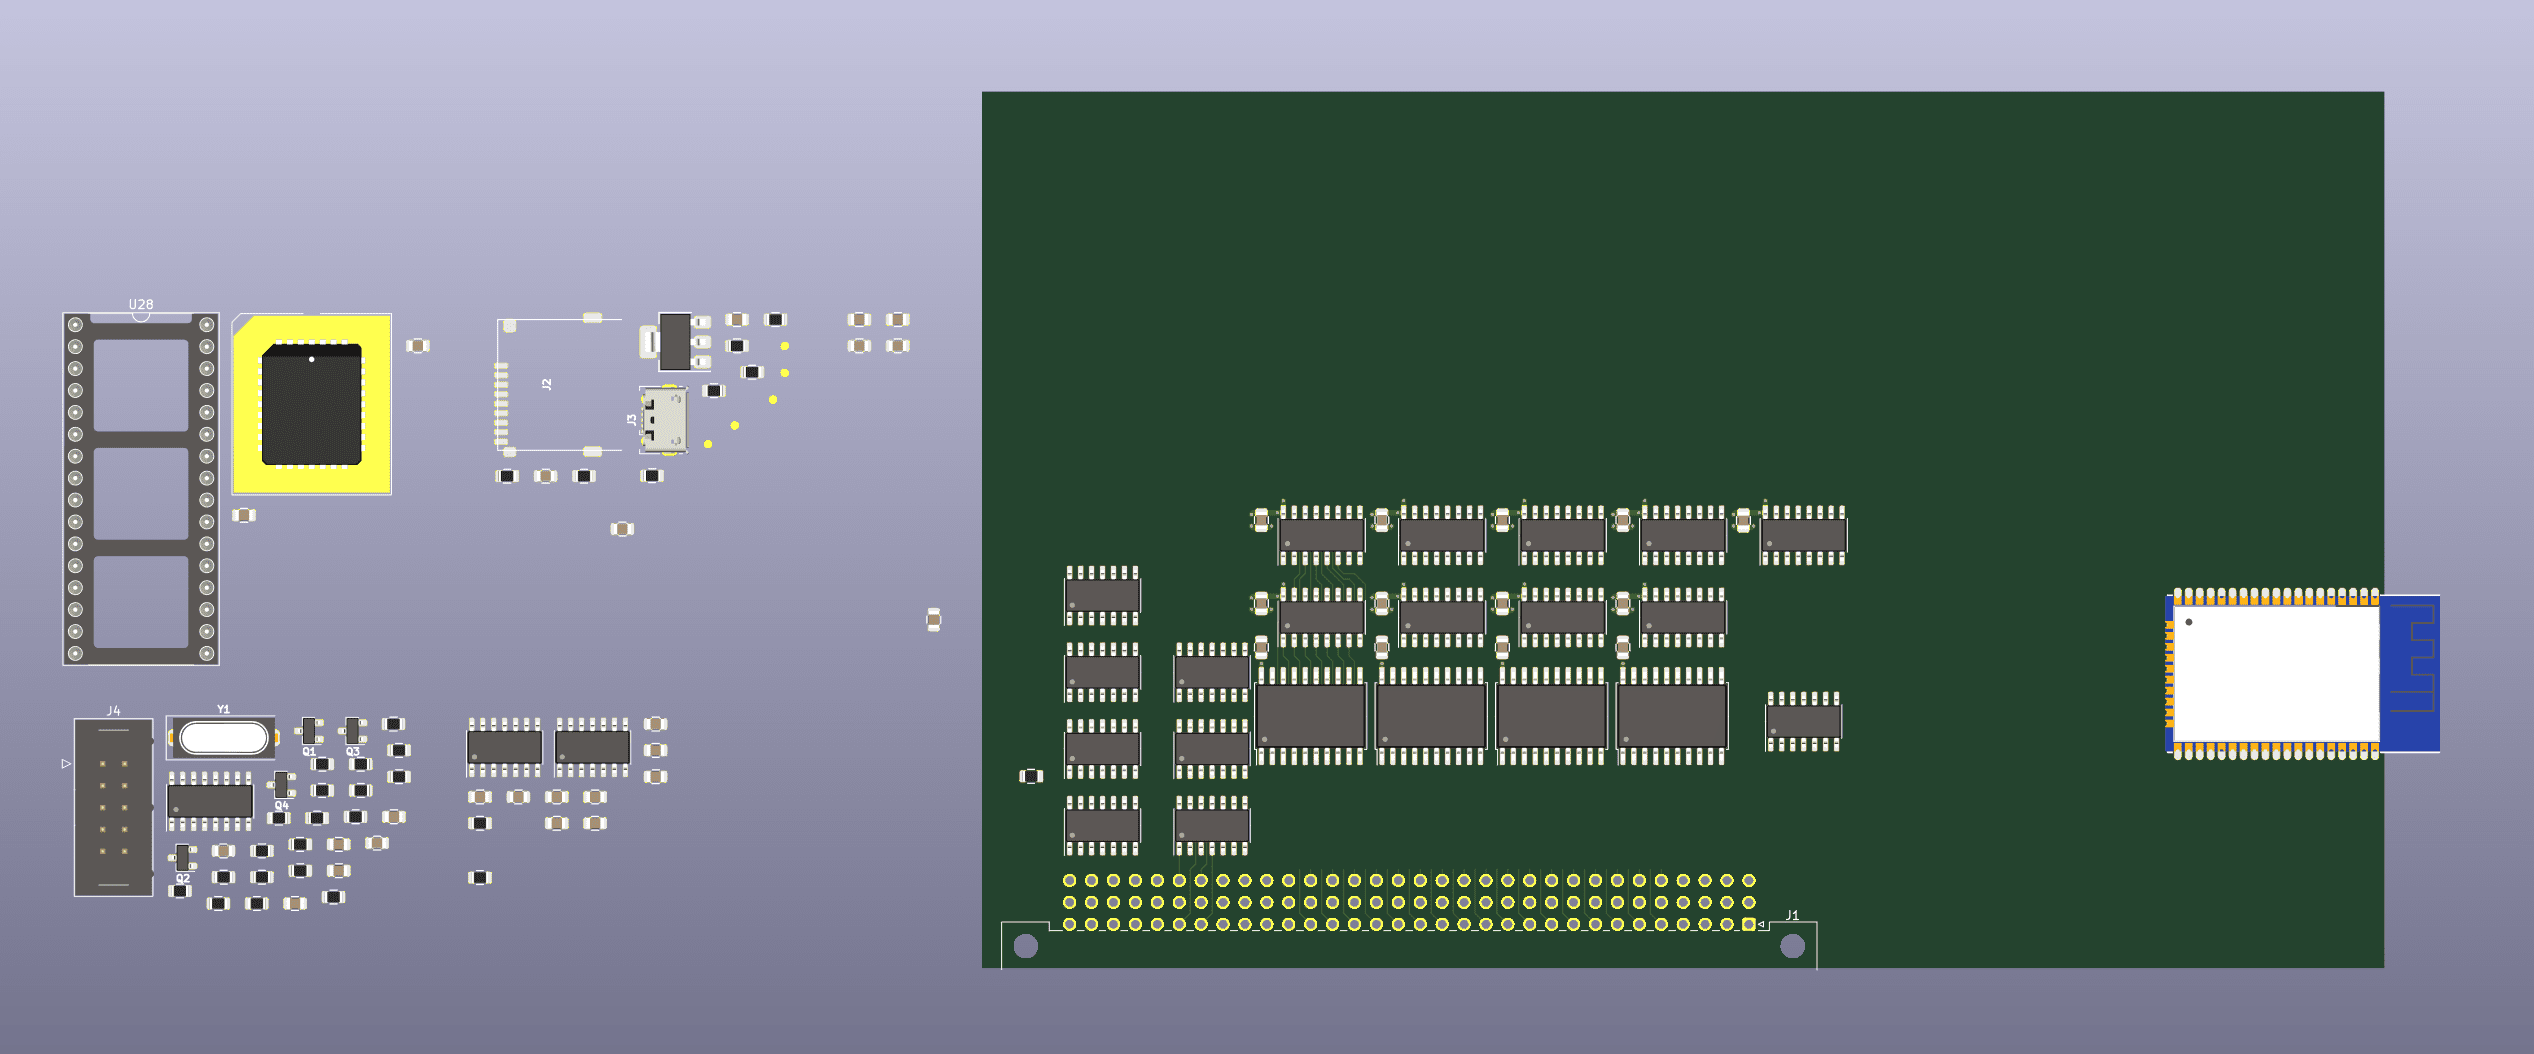
Task: Click the 'J1' reference label on board
Action: tap(1793, 915)
